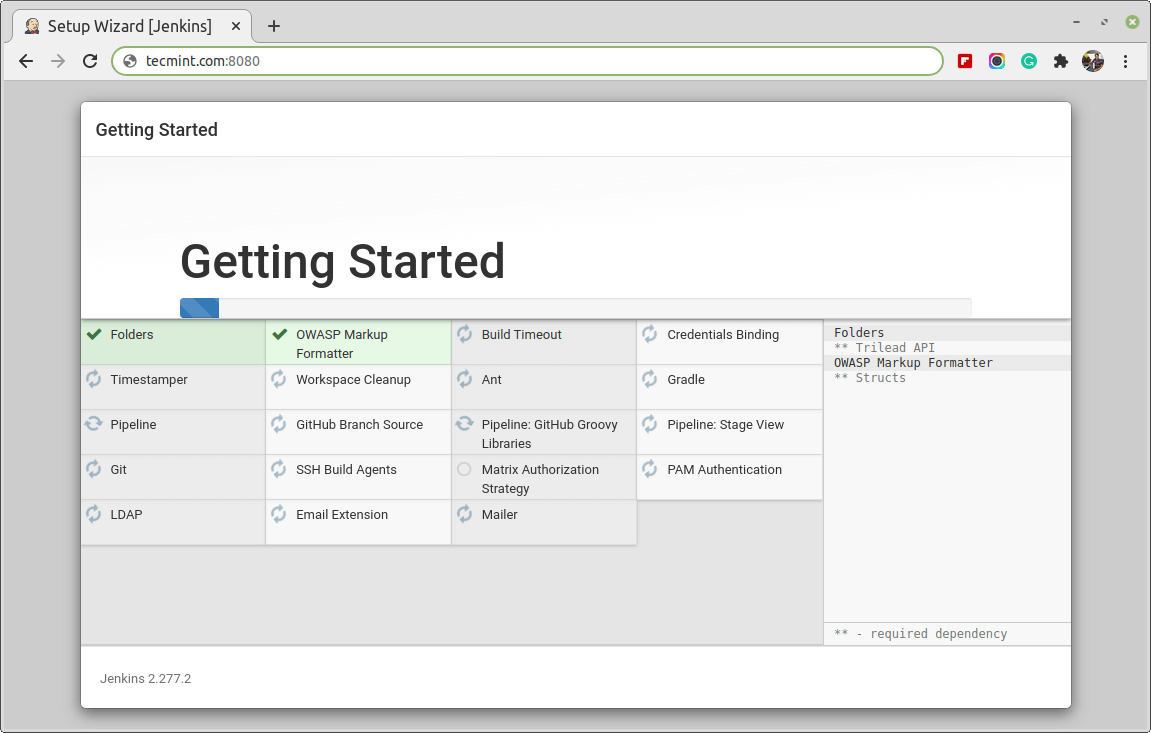Click the spinner icon beside LDAP

(x=93, y=514)
